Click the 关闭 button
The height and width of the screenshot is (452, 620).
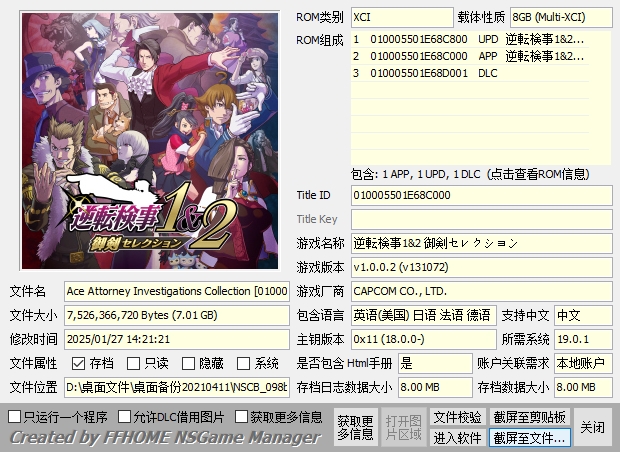592,427
